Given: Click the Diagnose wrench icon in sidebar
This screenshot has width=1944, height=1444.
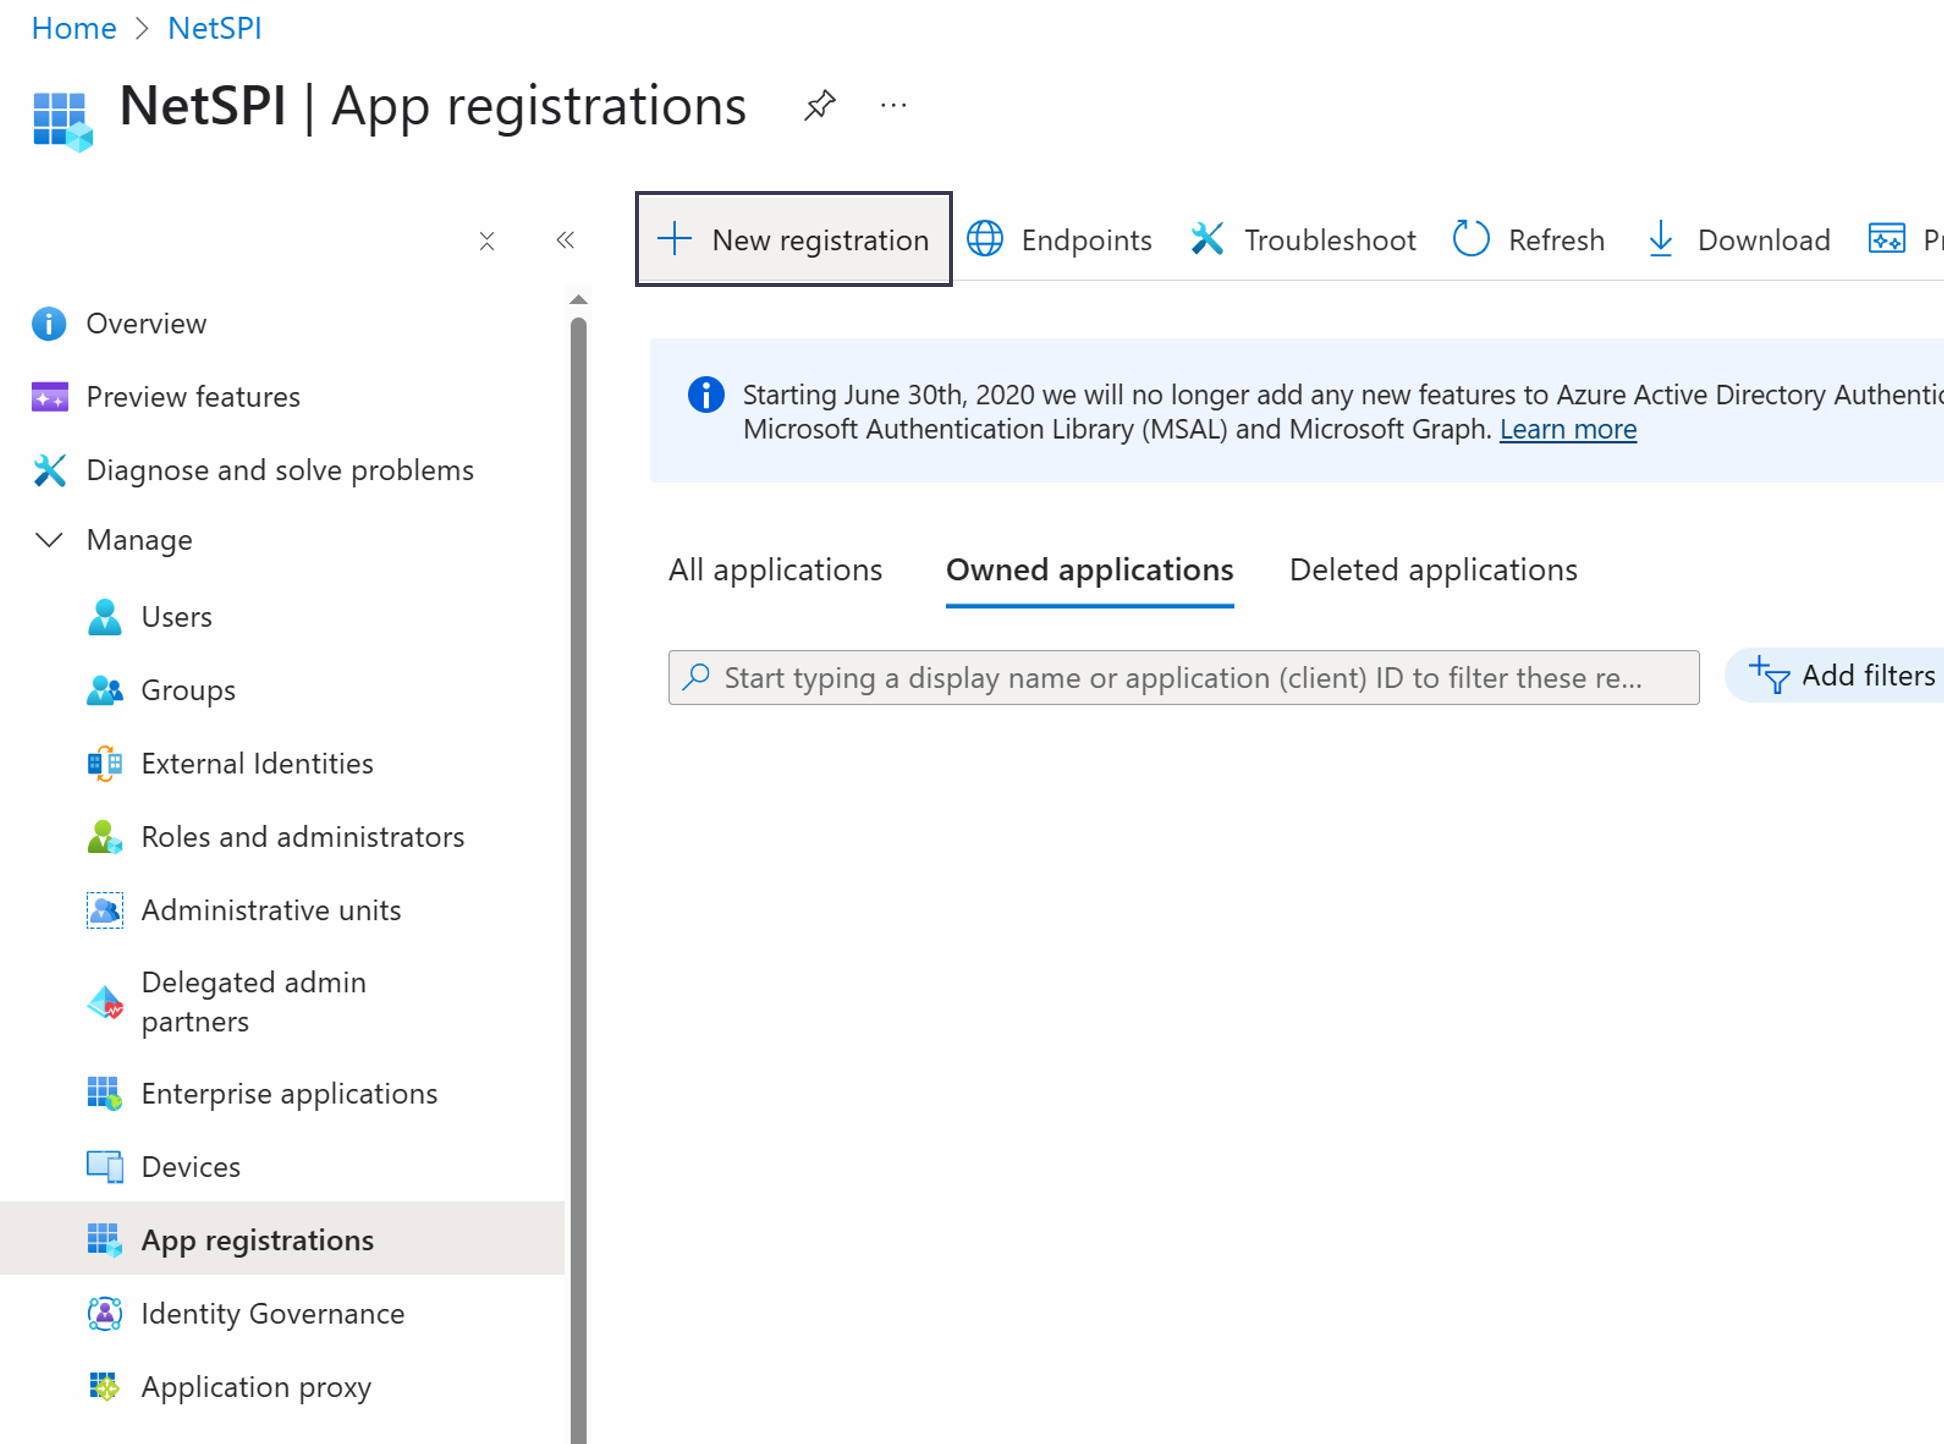Looking at the screenshot, I should click(49, 470).
